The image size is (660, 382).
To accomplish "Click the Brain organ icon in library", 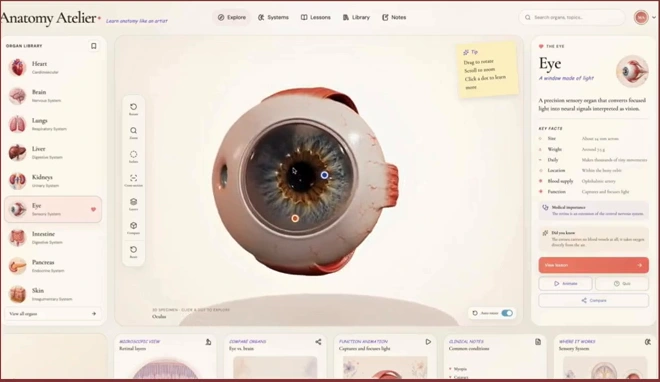I will (x=18, y=96).
